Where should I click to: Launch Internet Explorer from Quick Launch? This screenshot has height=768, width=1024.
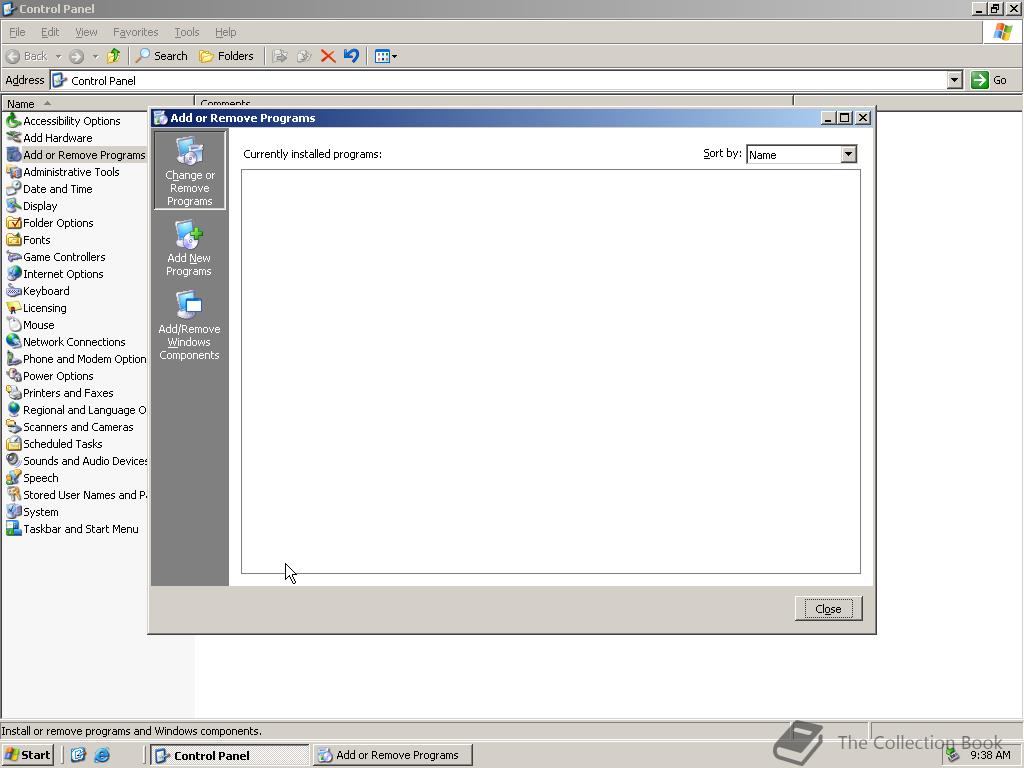tap(102, 755)
